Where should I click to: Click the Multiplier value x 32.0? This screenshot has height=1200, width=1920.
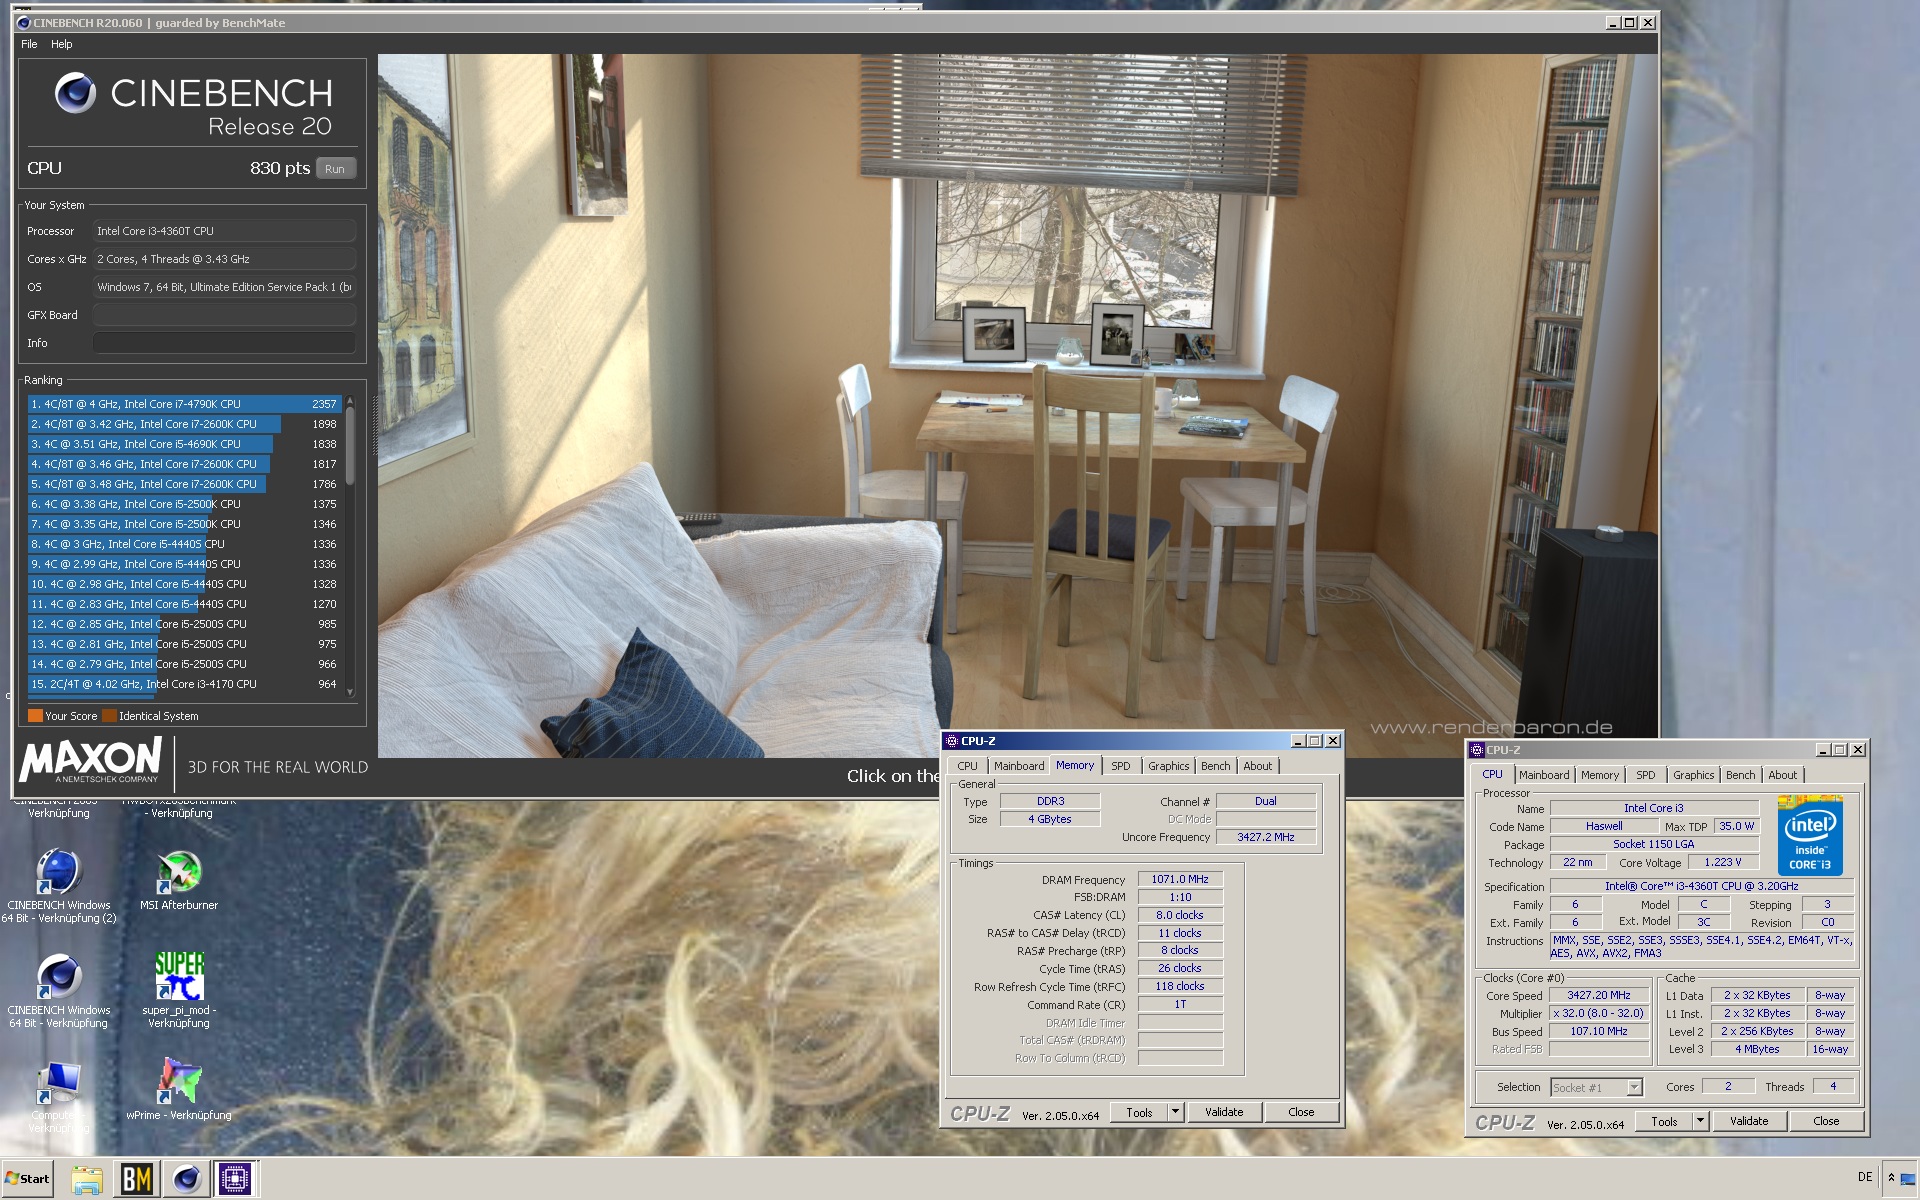(x=1599, y=1013)
